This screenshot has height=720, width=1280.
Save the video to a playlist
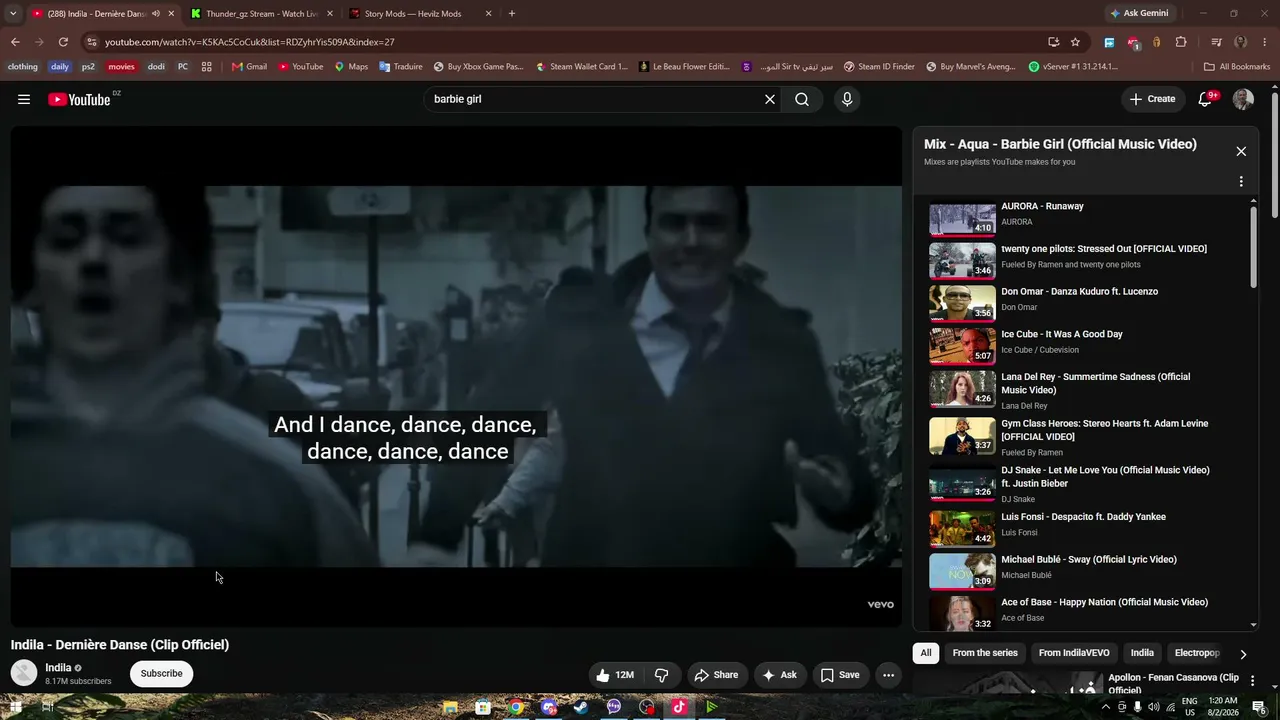[840, 675]
